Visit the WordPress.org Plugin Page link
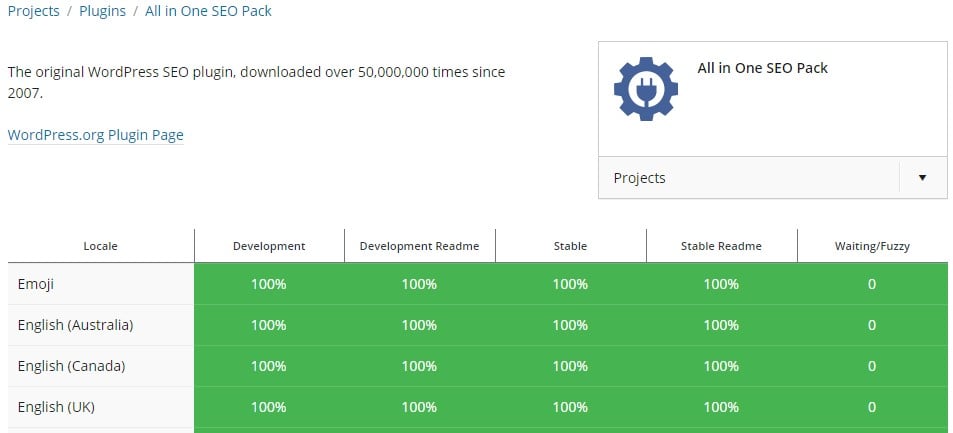Screen dimensions: 953x433 point(95,134)
